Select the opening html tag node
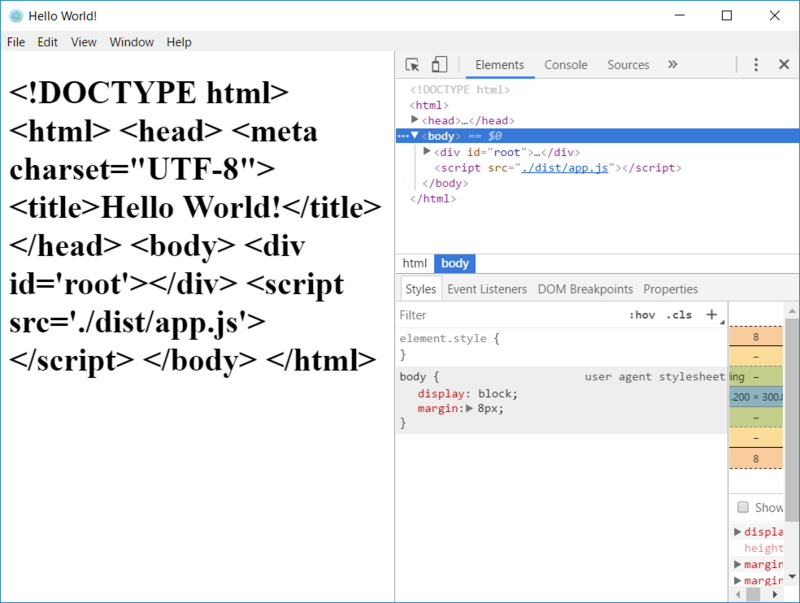This screenshot has height=603, width=800. [429, 105]
